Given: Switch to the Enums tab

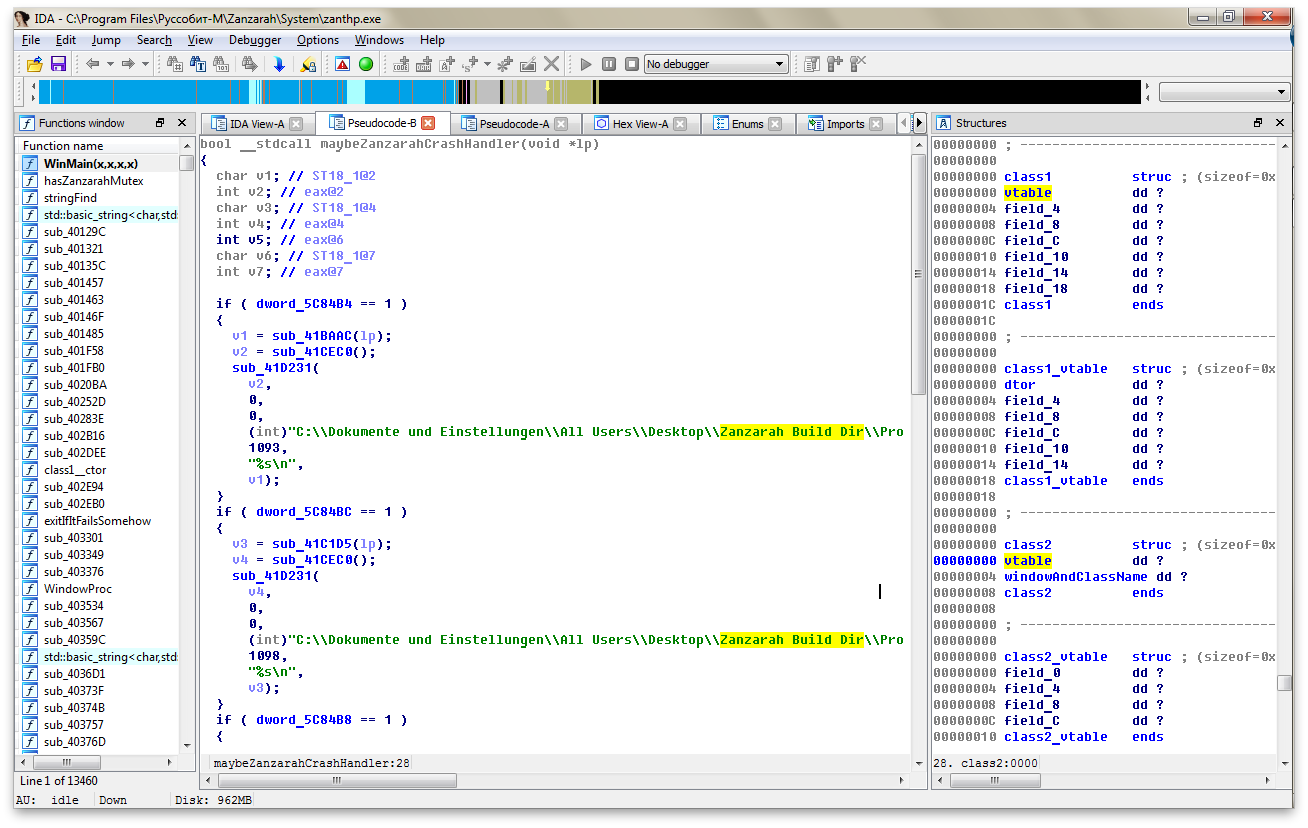Looking at the screenshot, I should (747, 124).
